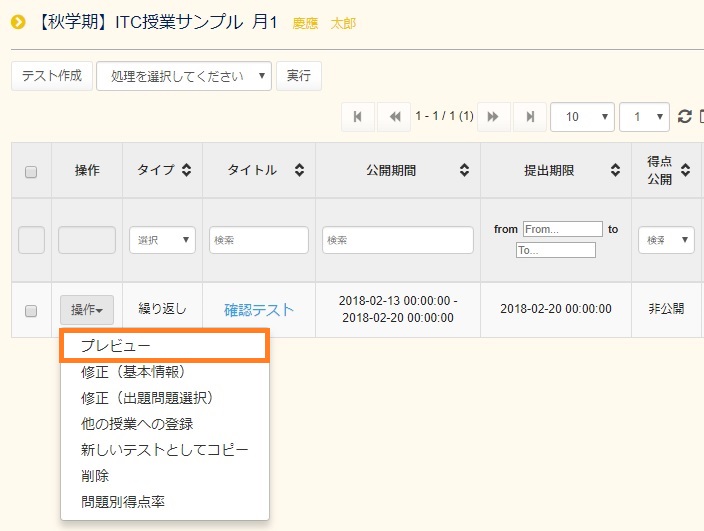This screenshot has height=531, width=704.
Task: Sort by 公開期間 column arrows
Action: coord(464,171)
